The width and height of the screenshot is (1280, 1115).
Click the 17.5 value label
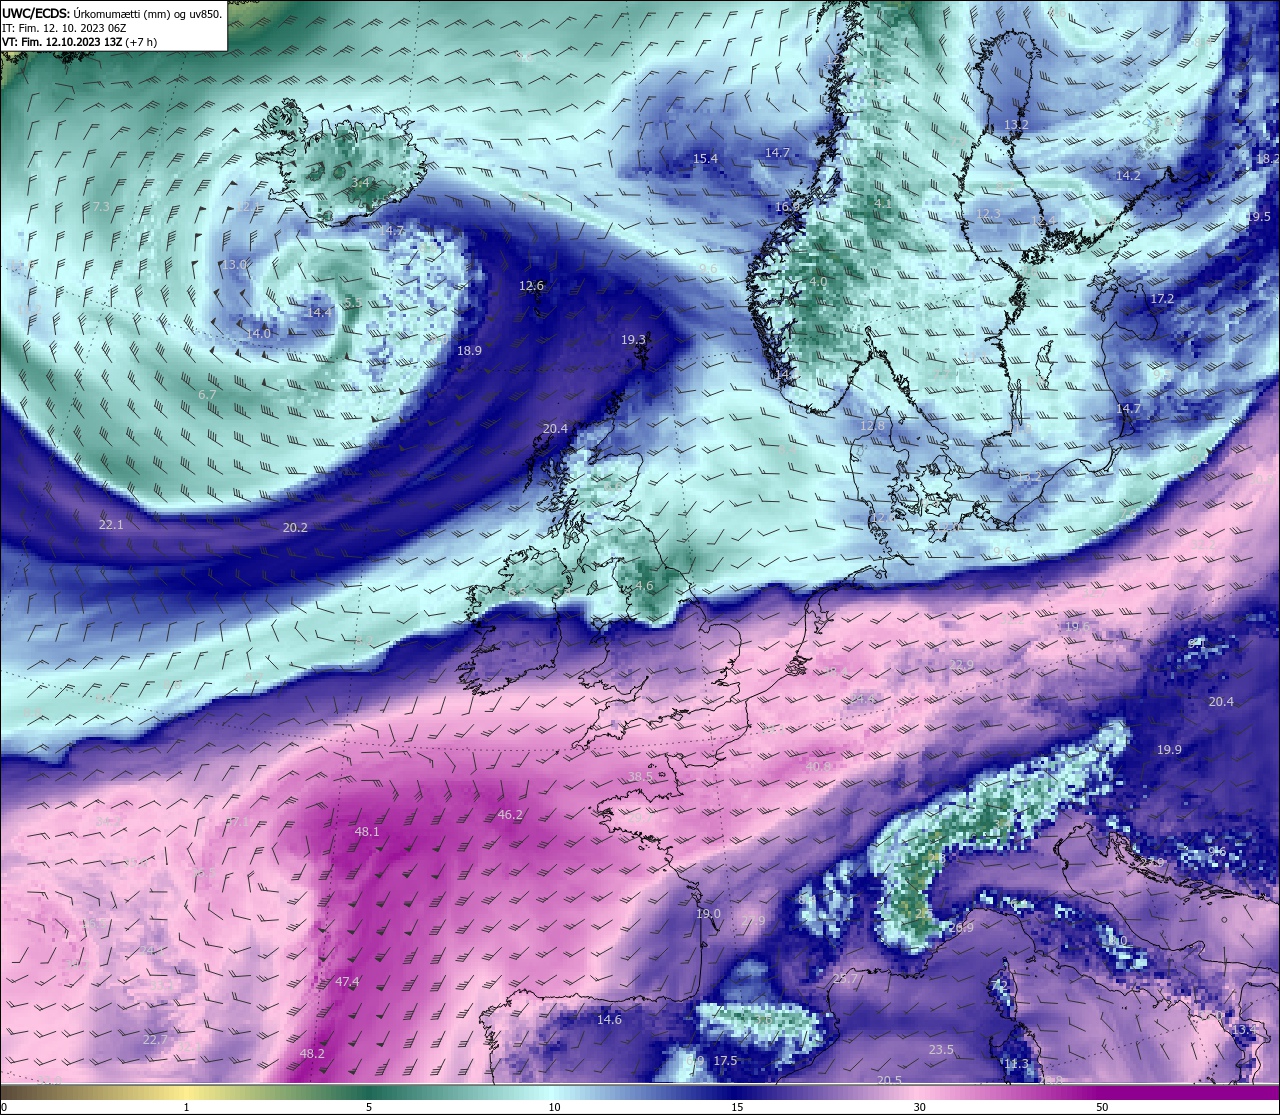tap(725, 1061)
